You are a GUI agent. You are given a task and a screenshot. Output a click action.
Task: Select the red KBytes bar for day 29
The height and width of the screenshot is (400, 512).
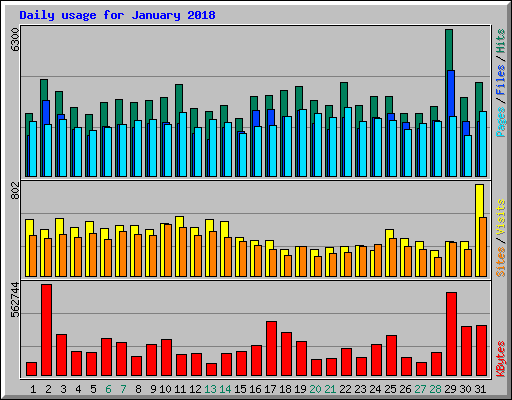451,334
